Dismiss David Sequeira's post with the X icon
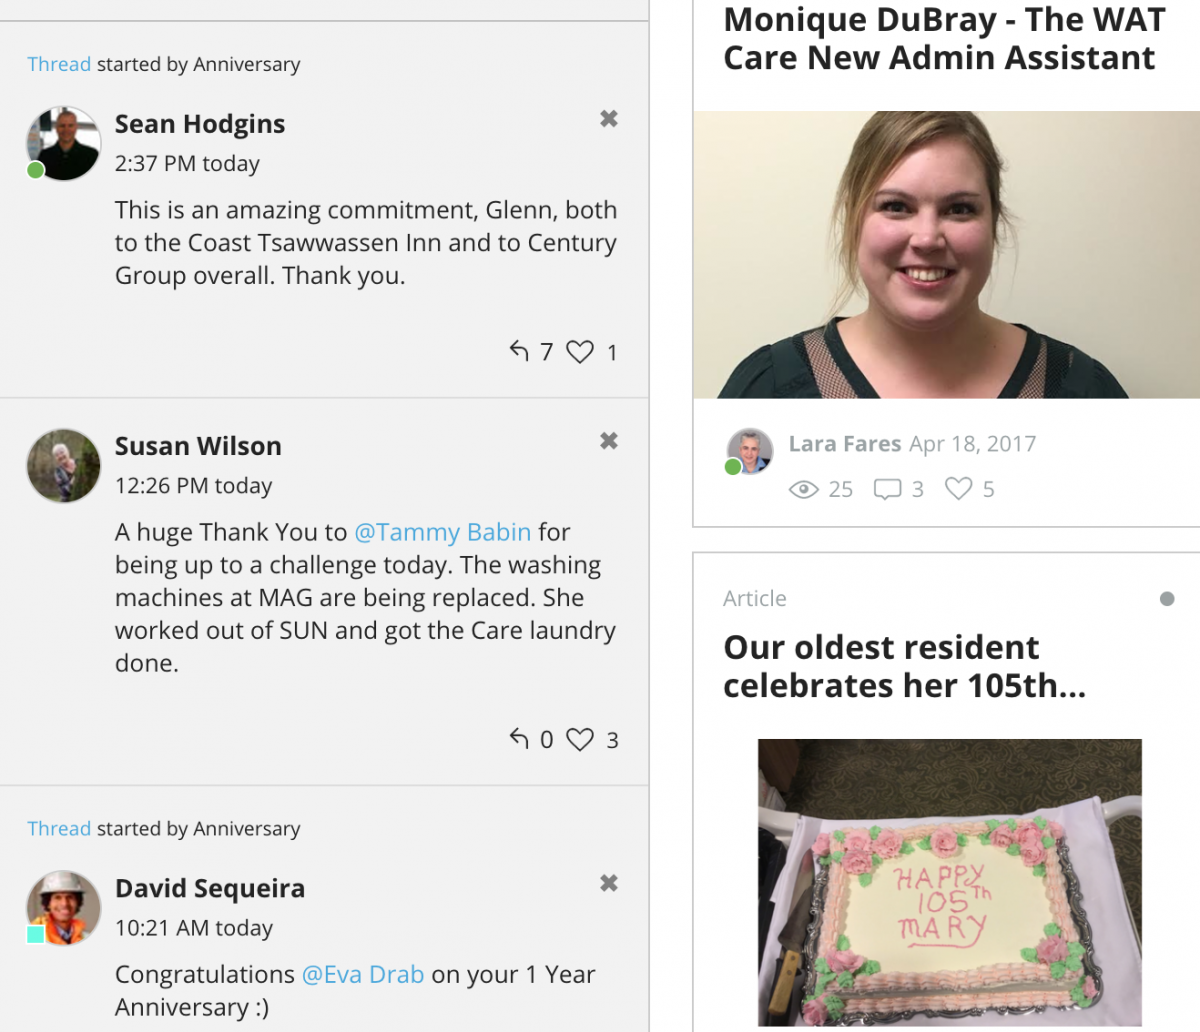The height and width of the screenshot is (1032, 1200). pyautogui.click(x=608, y=883)
